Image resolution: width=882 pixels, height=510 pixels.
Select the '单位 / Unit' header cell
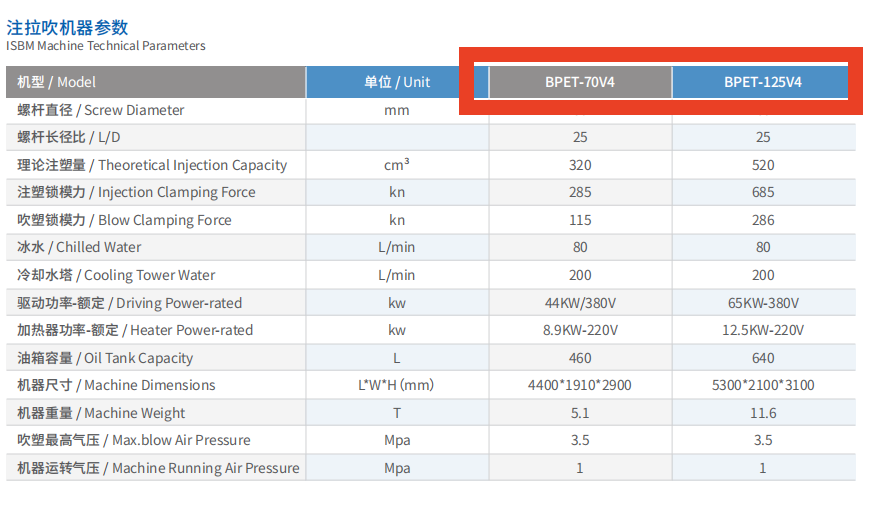(x=397, y=82)
